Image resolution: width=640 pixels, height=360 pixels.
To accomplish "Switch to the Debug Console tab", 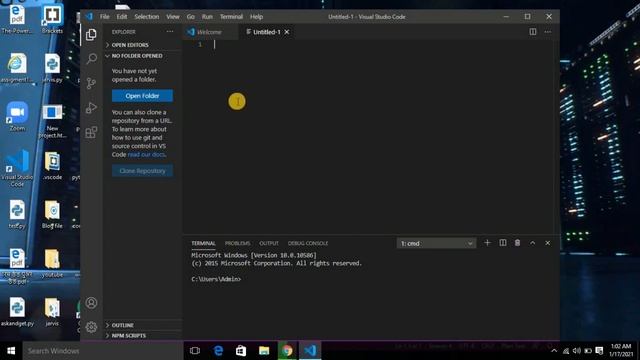I will click(x=308, y=243).
